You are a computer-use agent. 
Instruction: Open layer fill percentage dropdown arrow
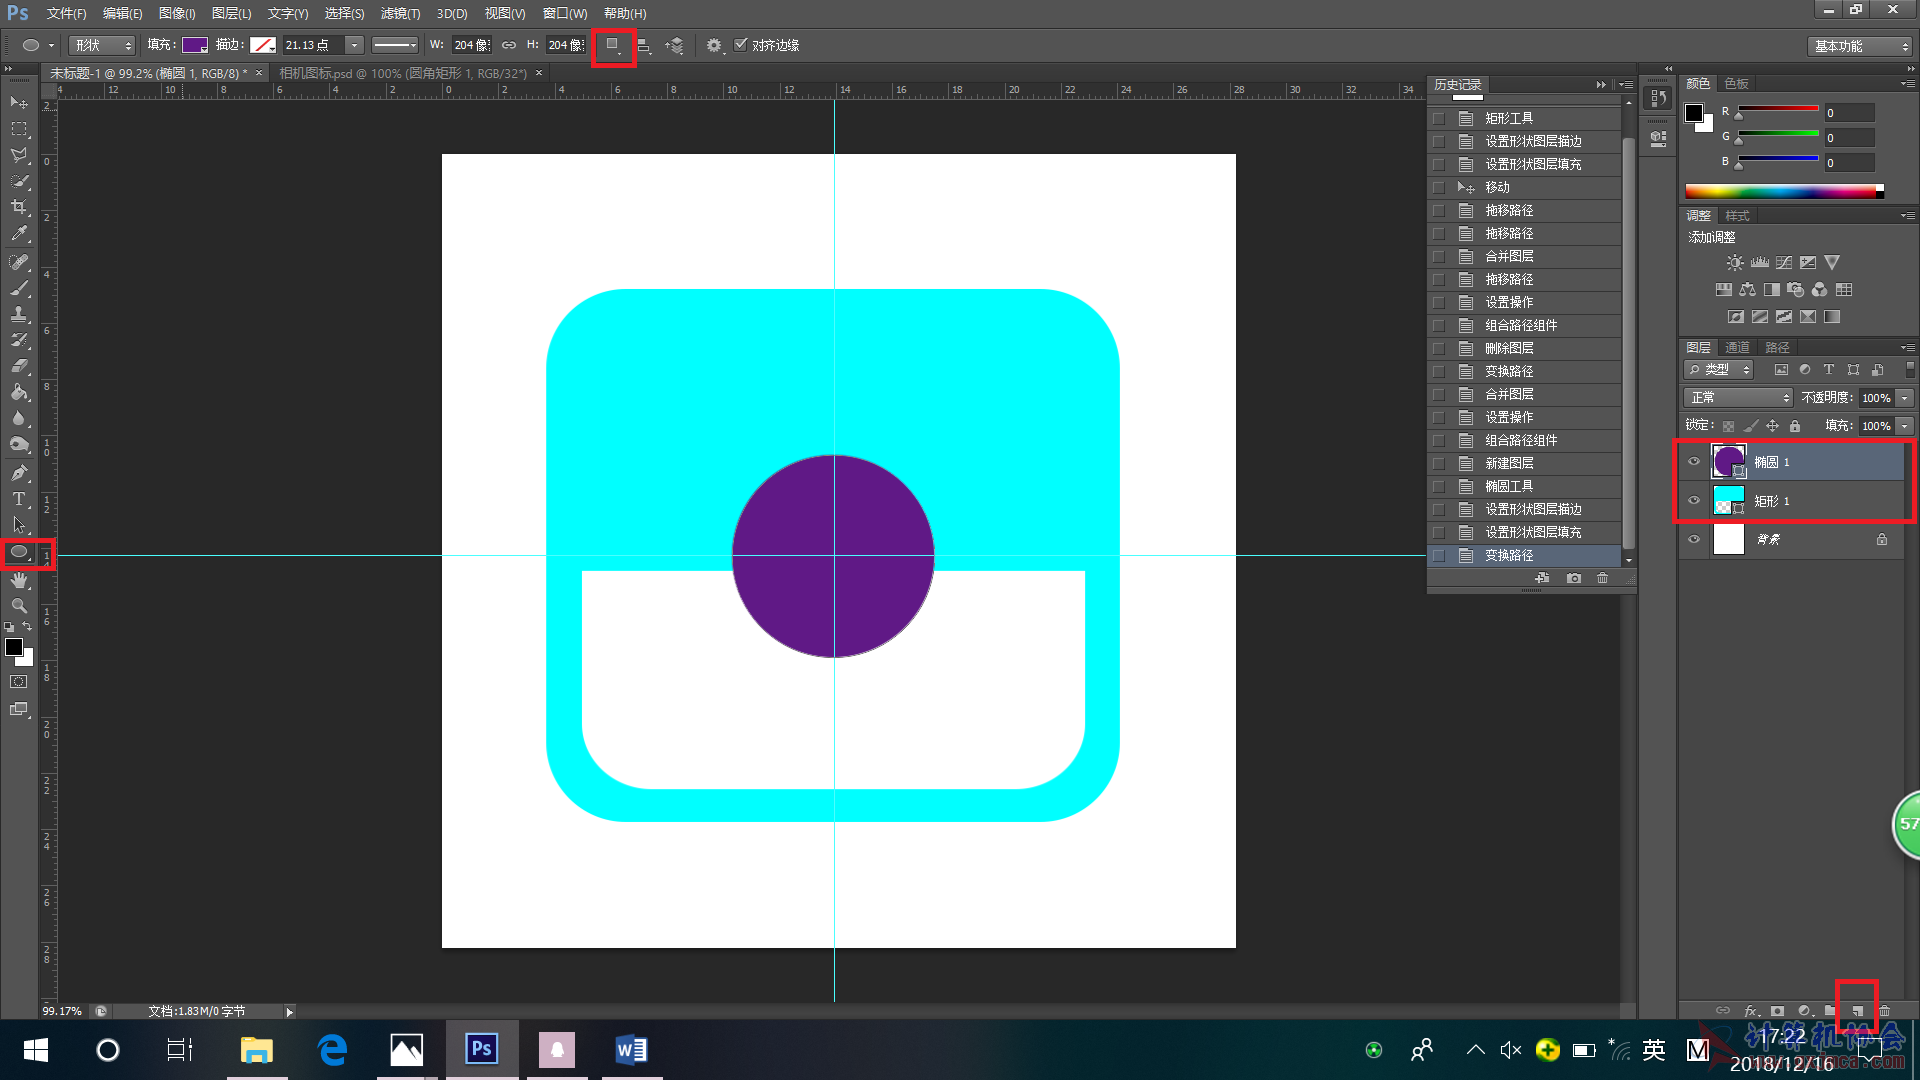point(1905,426)
